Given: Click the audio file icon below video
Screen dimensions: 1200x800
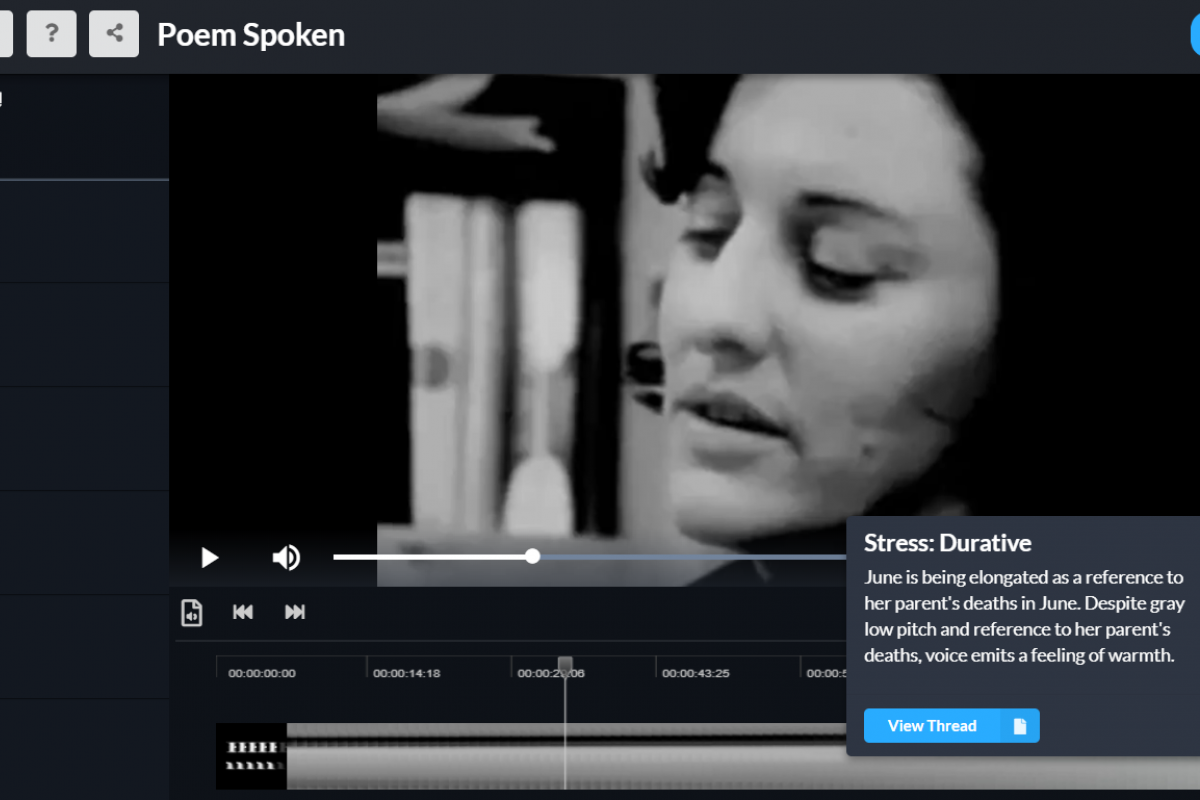Looking at the screenshot, I should [192, 612].
